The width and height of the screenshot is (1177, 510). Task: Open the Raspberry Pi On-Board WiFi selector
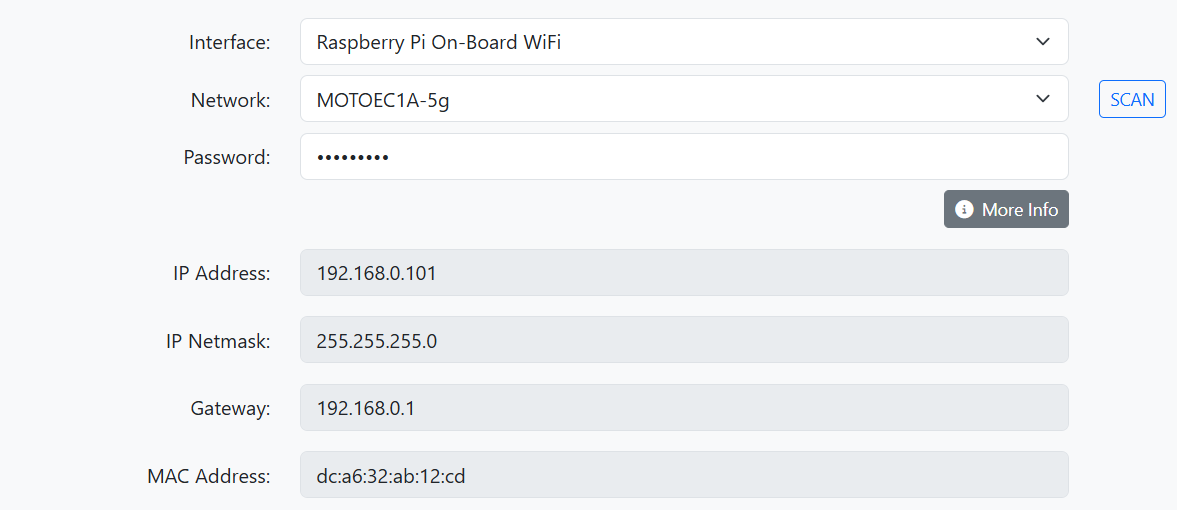click(684, 41)
